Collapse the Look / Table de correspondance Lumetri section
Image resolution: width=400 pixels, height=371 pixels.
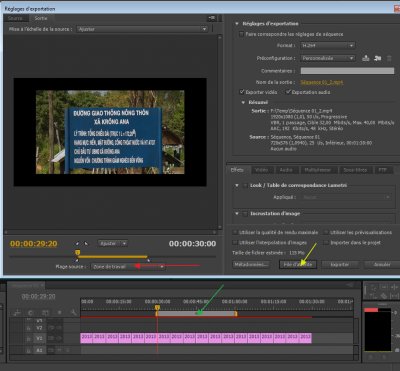point(237,185)
